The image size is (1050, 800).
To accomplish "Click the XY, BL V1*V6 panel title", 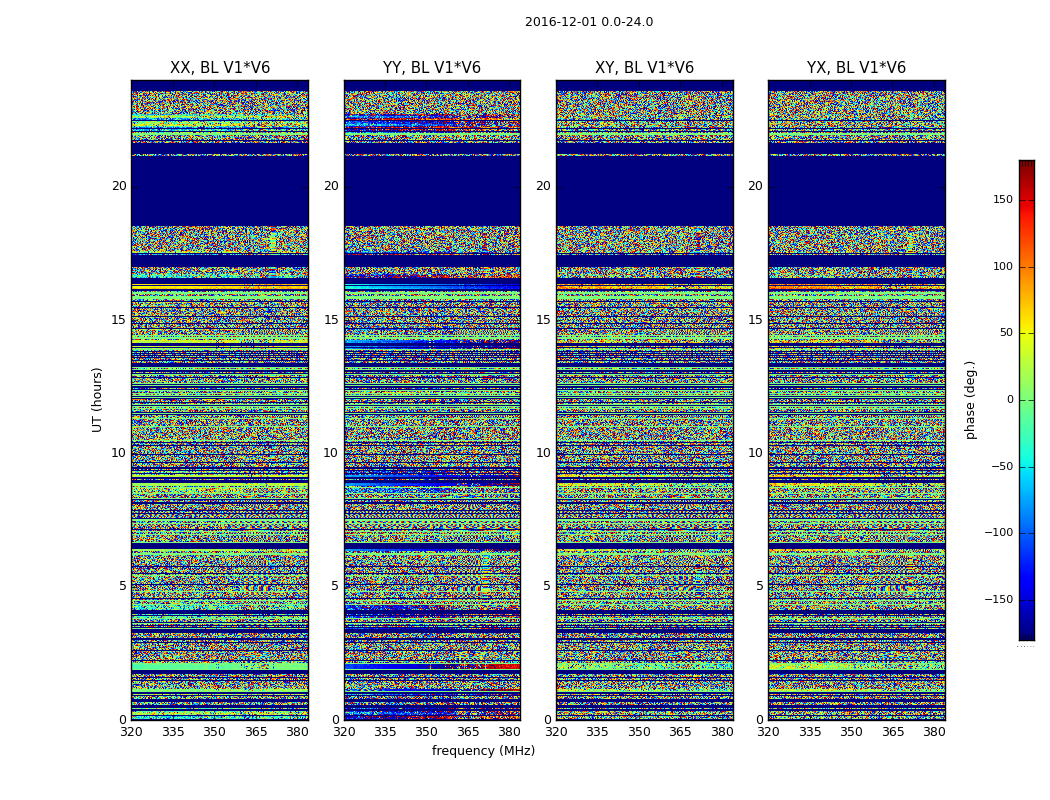I will click(644, 68).
